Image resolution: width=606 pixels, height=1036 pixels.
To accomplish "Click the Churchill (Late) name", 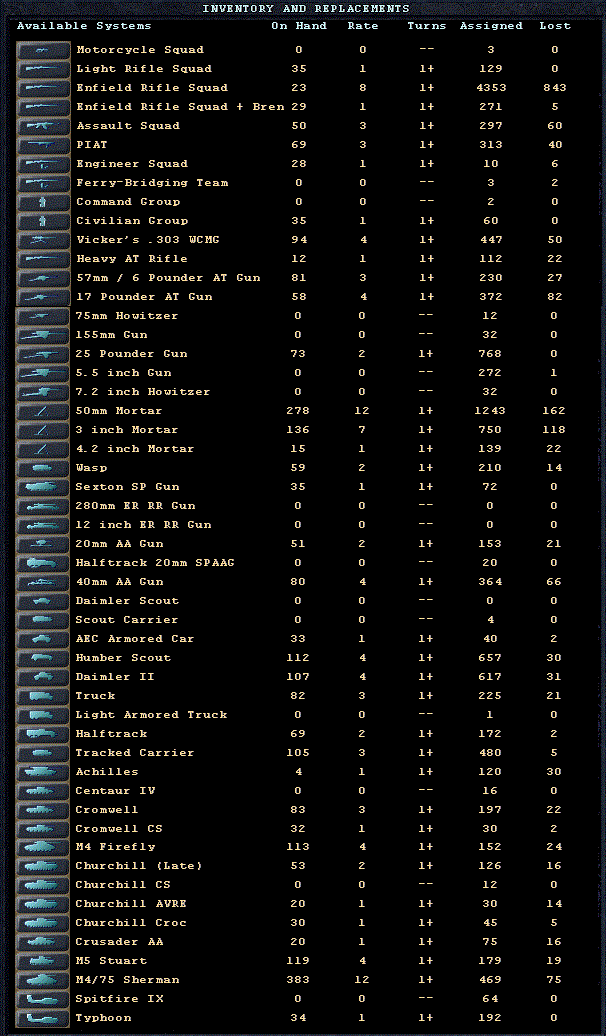I will click(139, 866).
